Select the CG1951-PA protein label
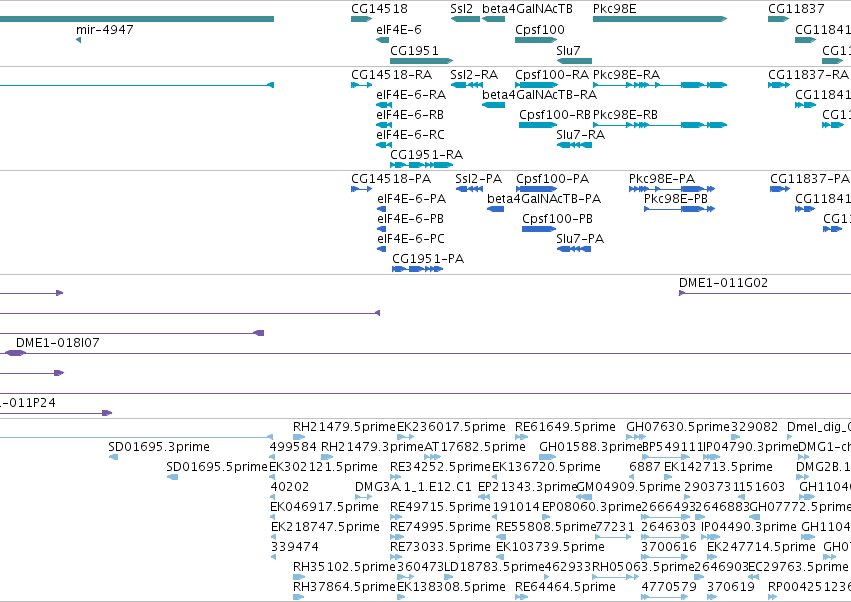 click(428, 259)
